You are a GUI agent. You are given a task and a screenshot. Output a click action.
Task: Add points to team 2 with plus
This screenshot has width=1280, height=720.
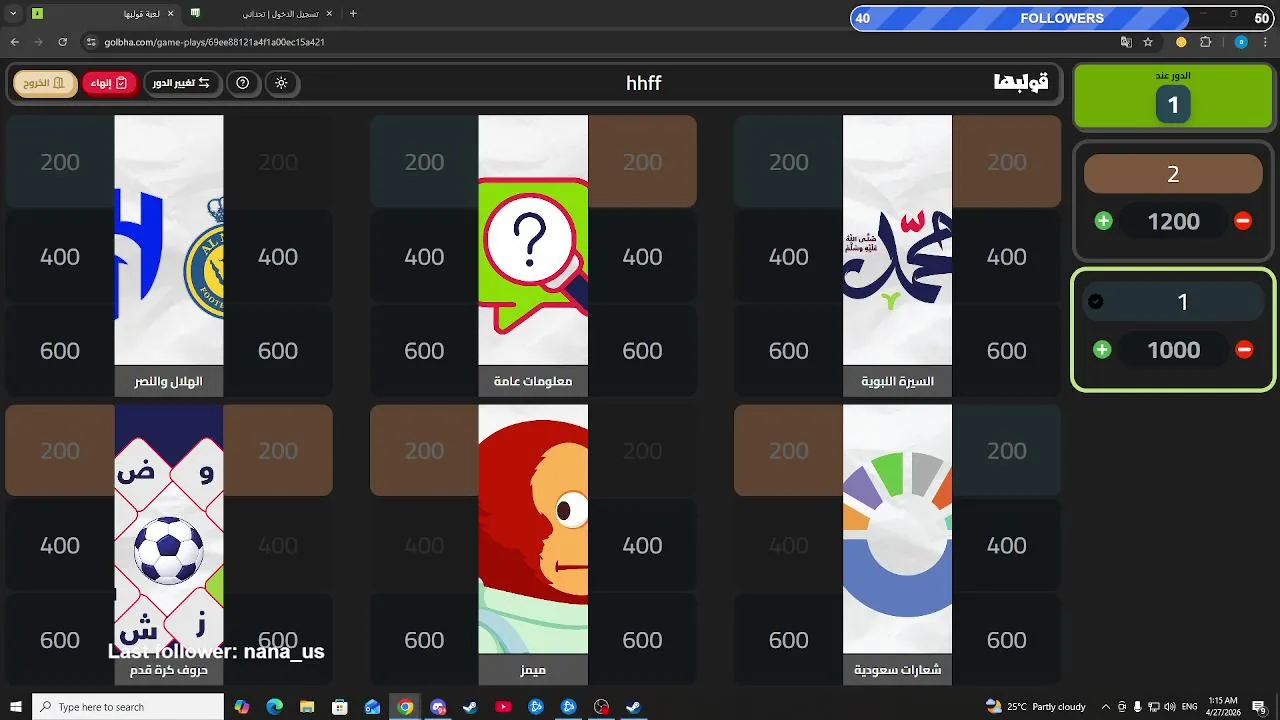click(x=1103, y=221)
